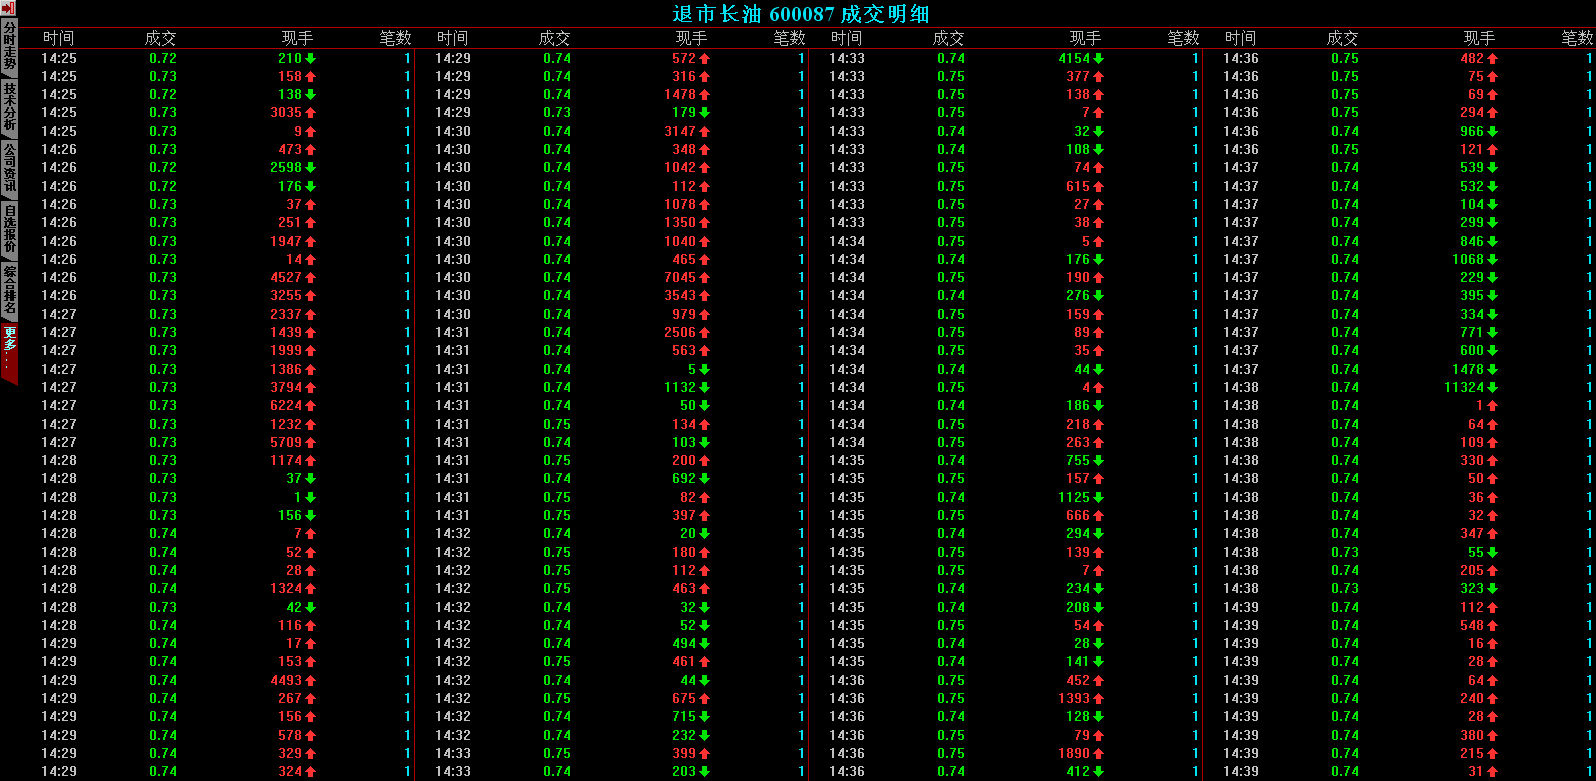Go to the 综合排名 sidebar tab

click(9, 289)
